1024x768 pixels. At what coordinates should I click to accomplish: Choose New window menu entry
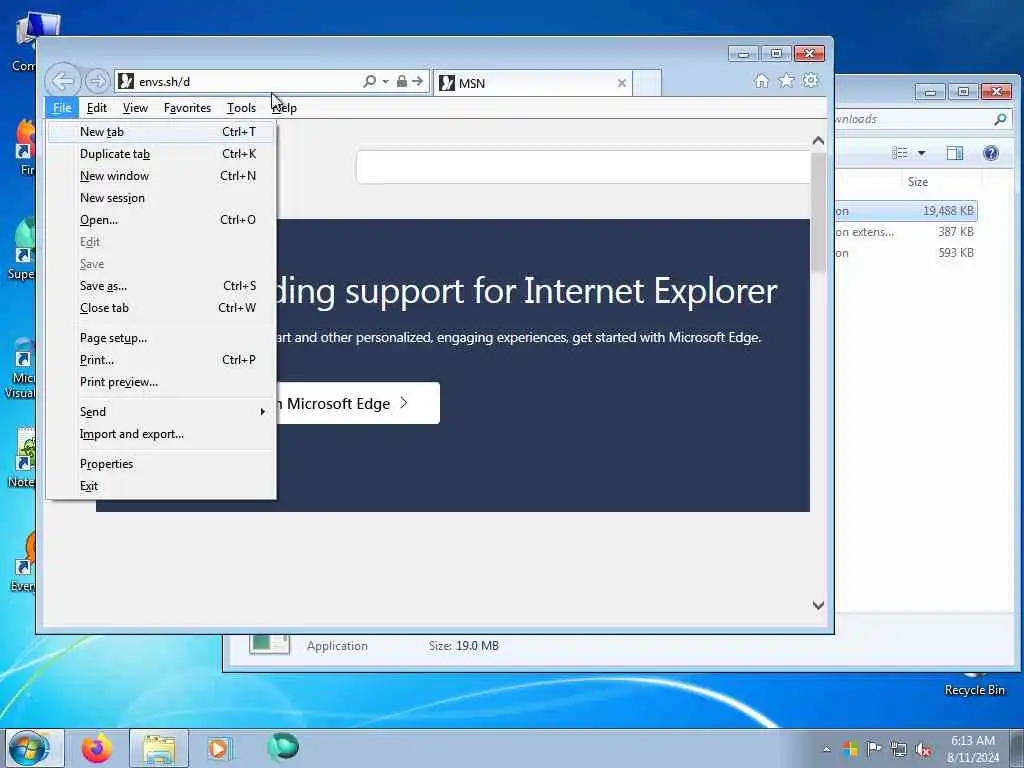click(161, 176)
